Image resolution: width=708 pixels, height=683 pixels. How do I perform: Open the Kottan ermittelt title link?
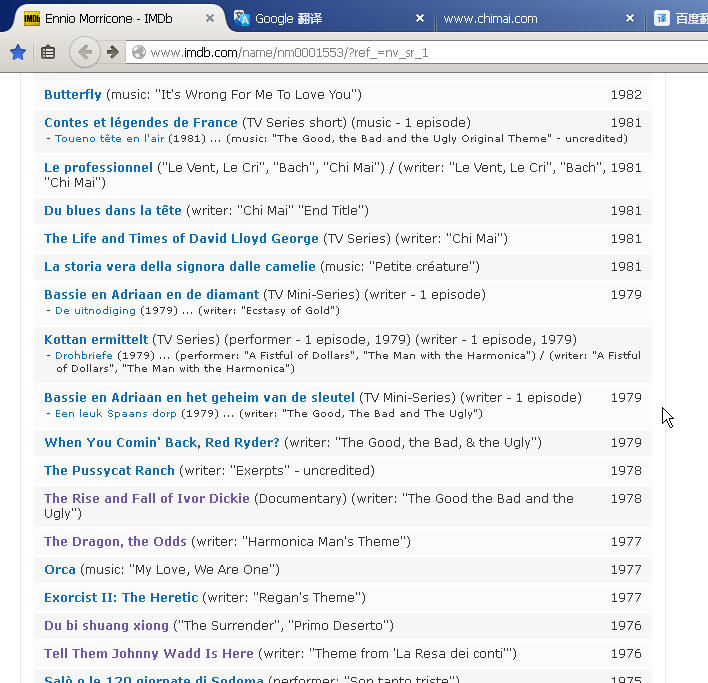tap(96, 340)
